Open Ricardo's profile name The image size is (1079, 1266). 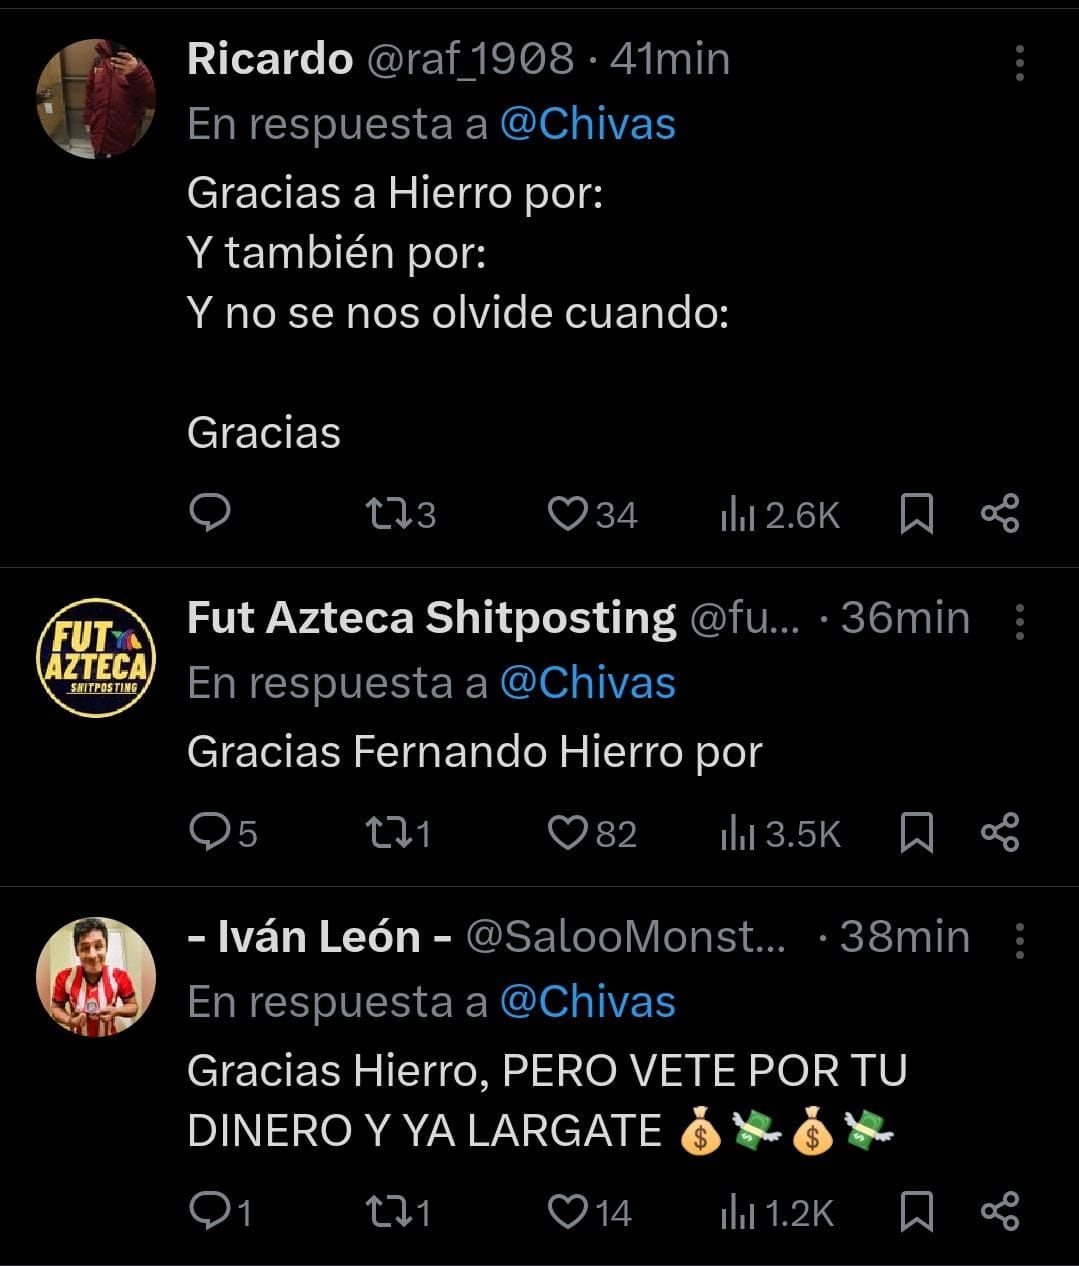269,59
